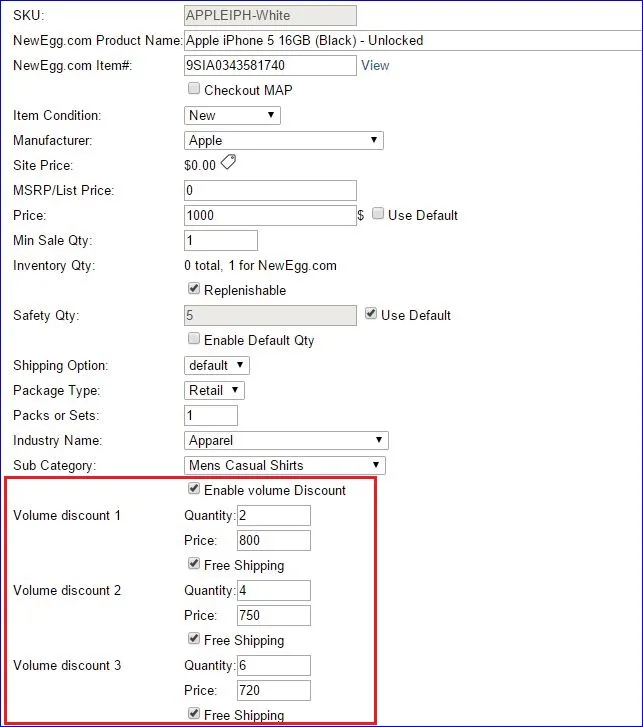Click Volume discount 1 Price field
The height and width of the screenshot is (727, 643).
tap(274, 541)
